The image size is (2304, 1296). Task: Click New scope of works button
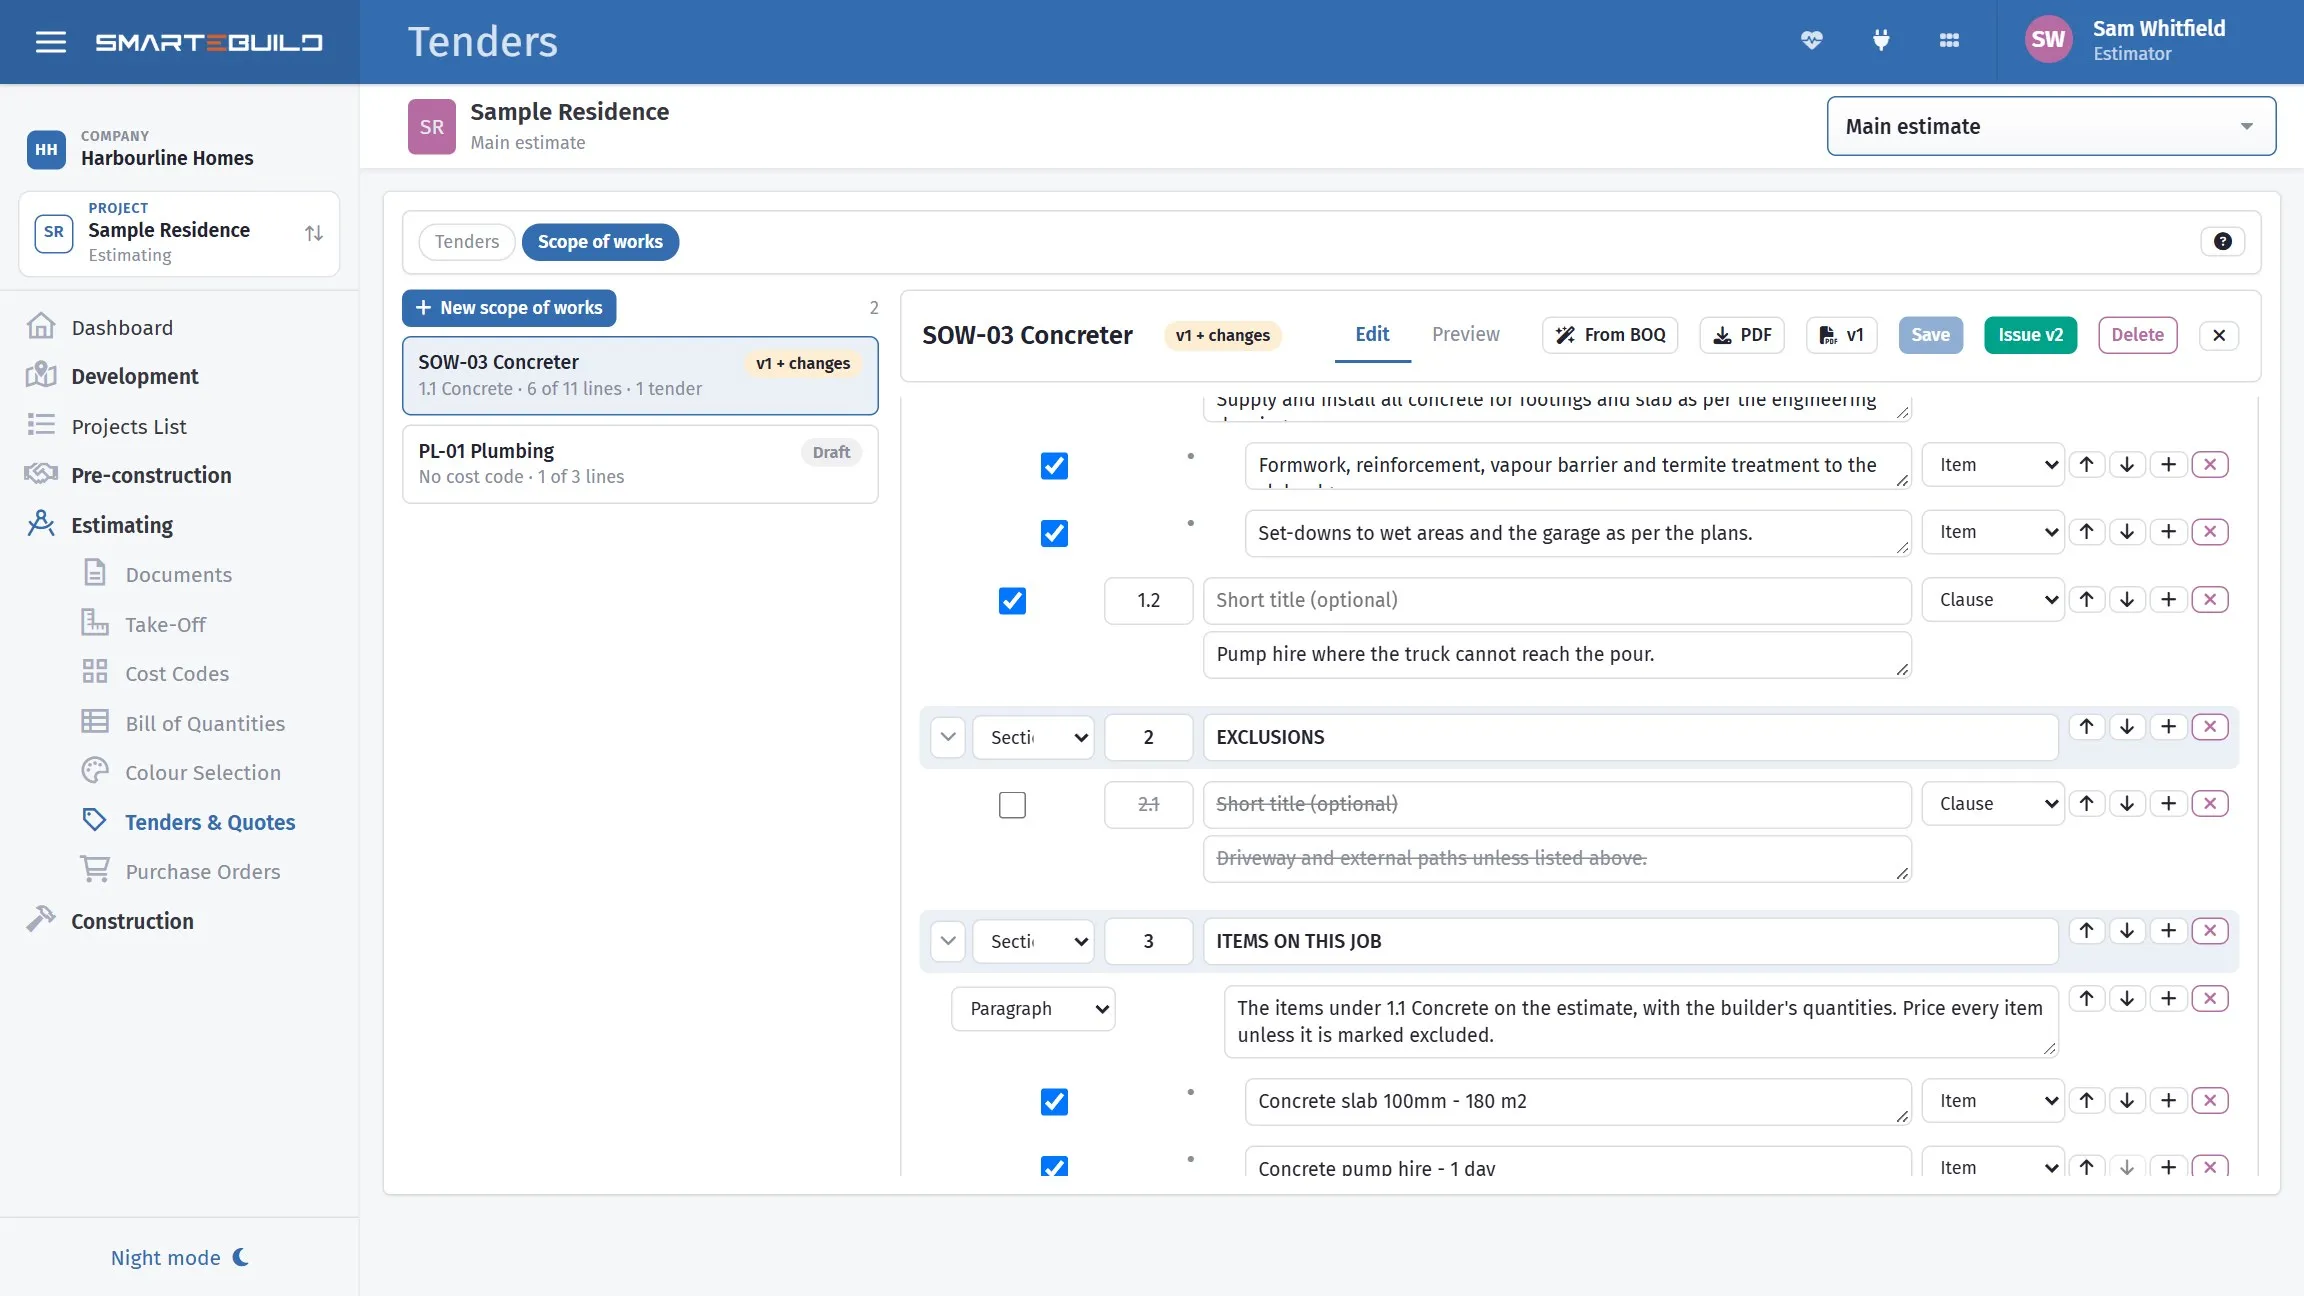pos(509,308)
